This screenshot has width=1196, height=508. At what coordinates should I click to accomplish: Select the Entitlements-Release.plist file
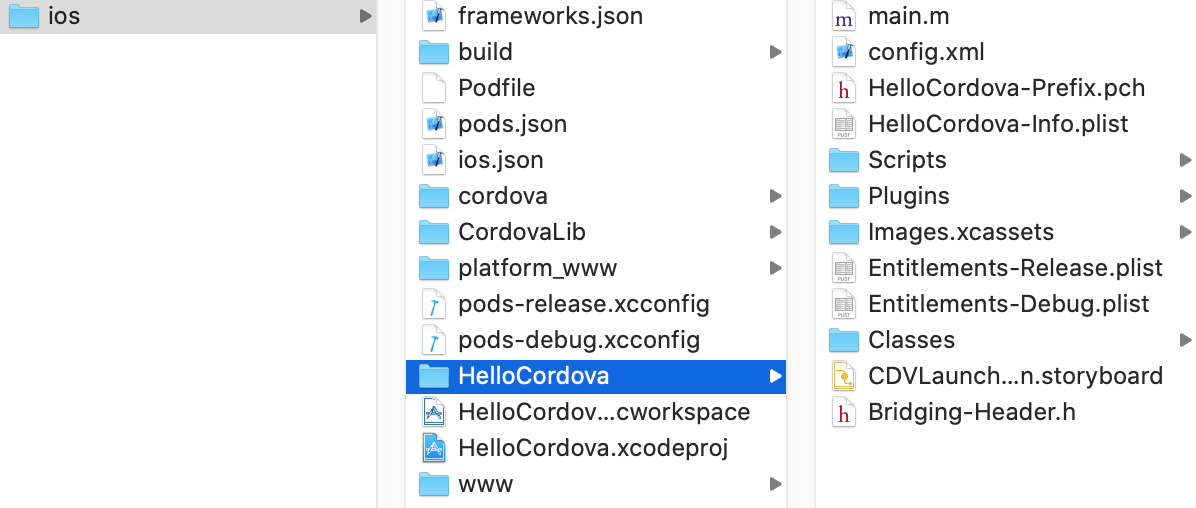click(1014, 268)
